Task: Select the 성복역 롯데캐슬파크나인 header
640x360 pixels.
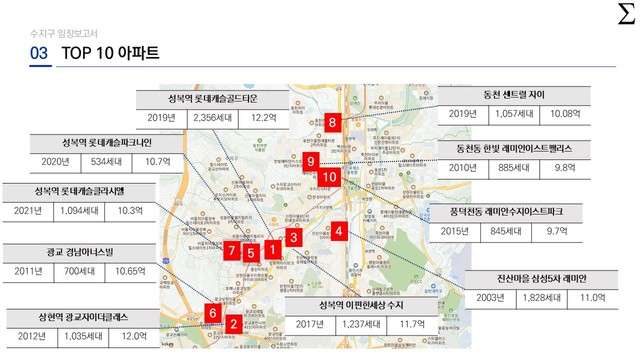Action: 106,143
